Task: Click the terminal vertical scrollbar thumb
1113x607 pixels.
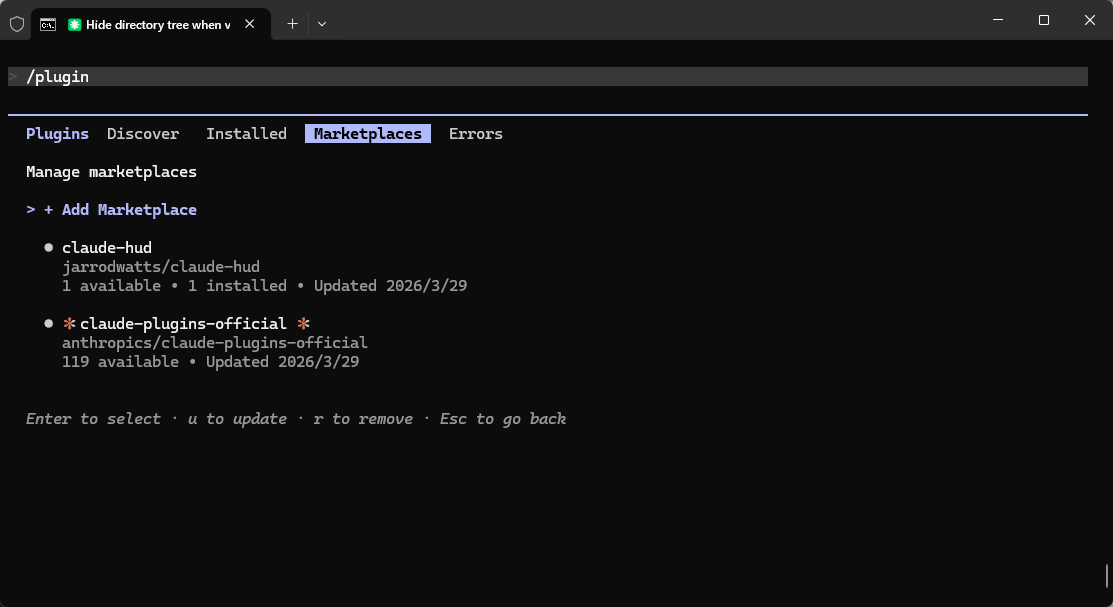Action: (x=1107, y=576)
